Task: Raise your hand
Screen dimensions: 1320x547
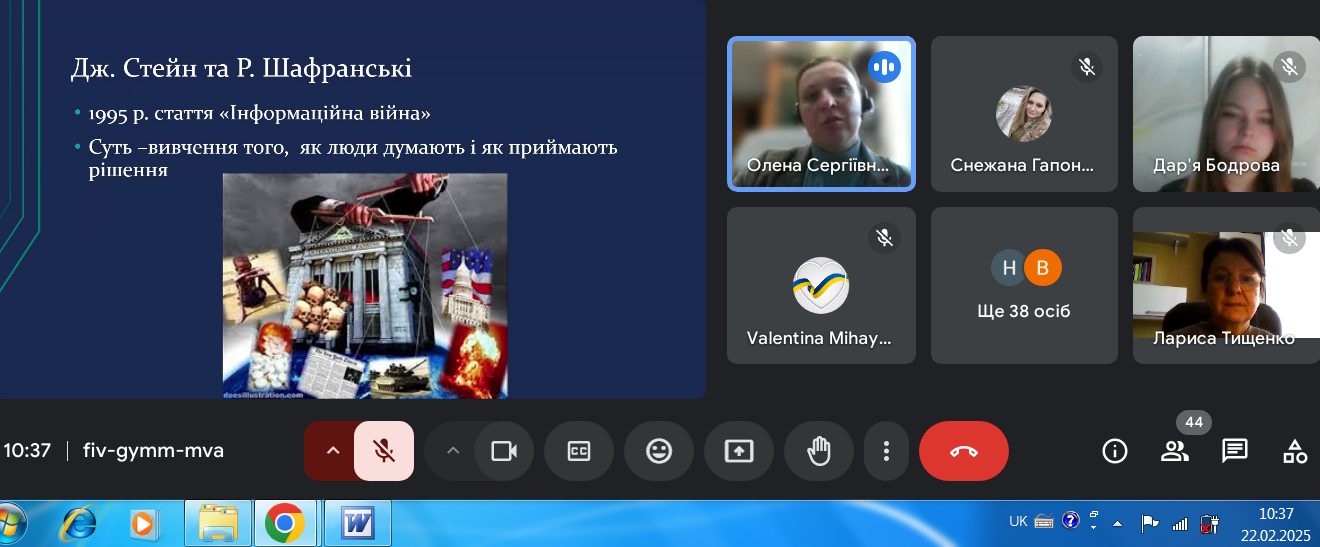Action: coord(819,451)
